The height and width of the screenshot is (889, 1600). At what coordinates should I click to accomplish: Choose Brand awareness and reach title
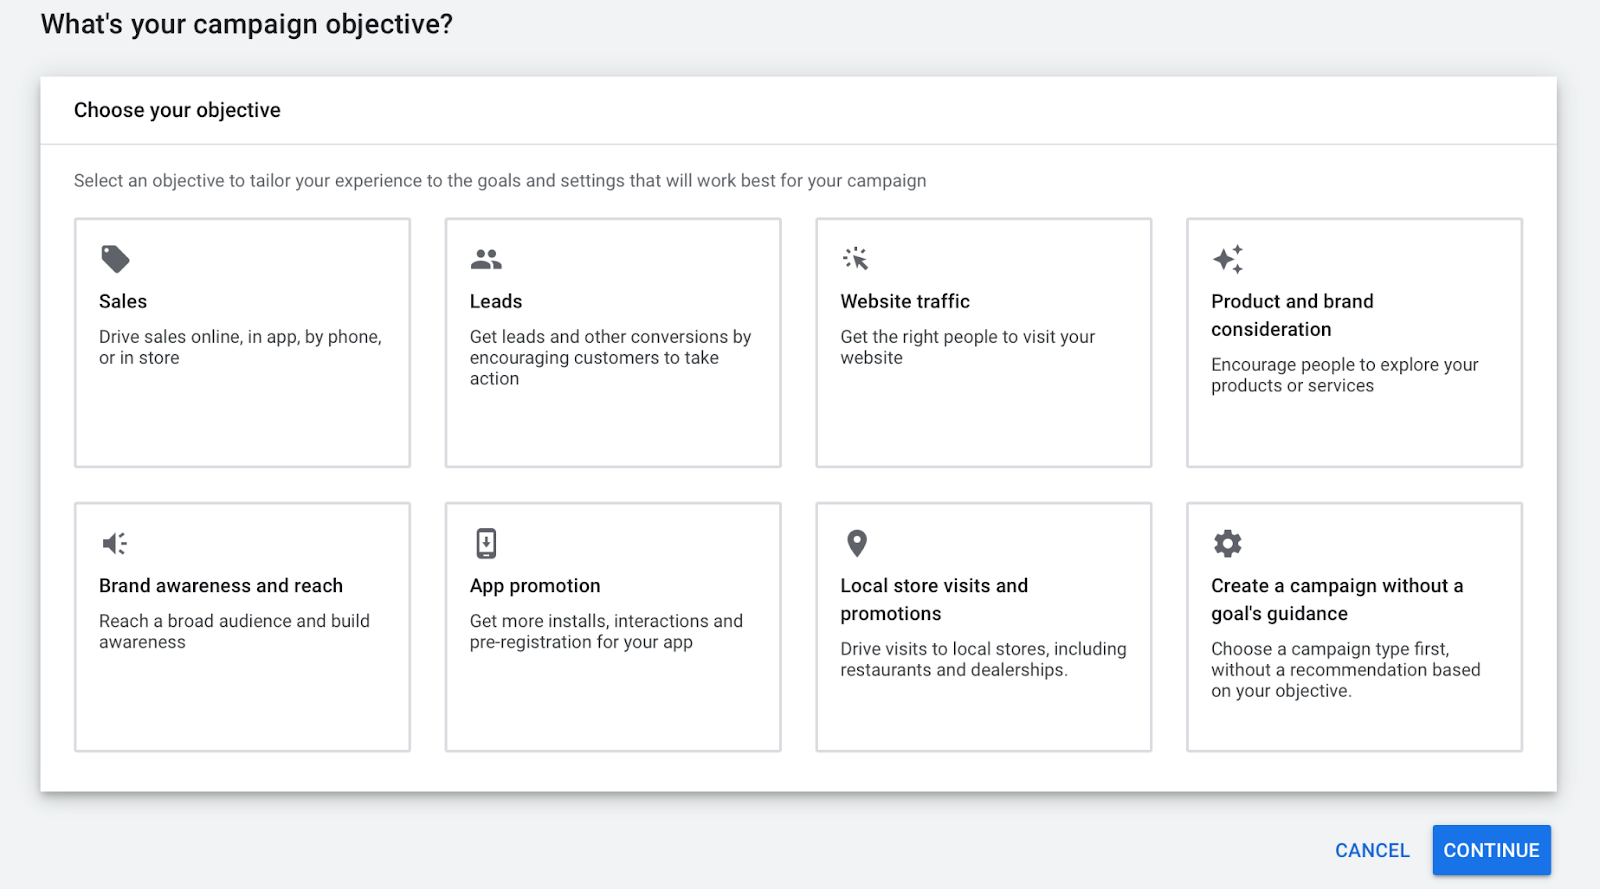(x=221, y=585)
